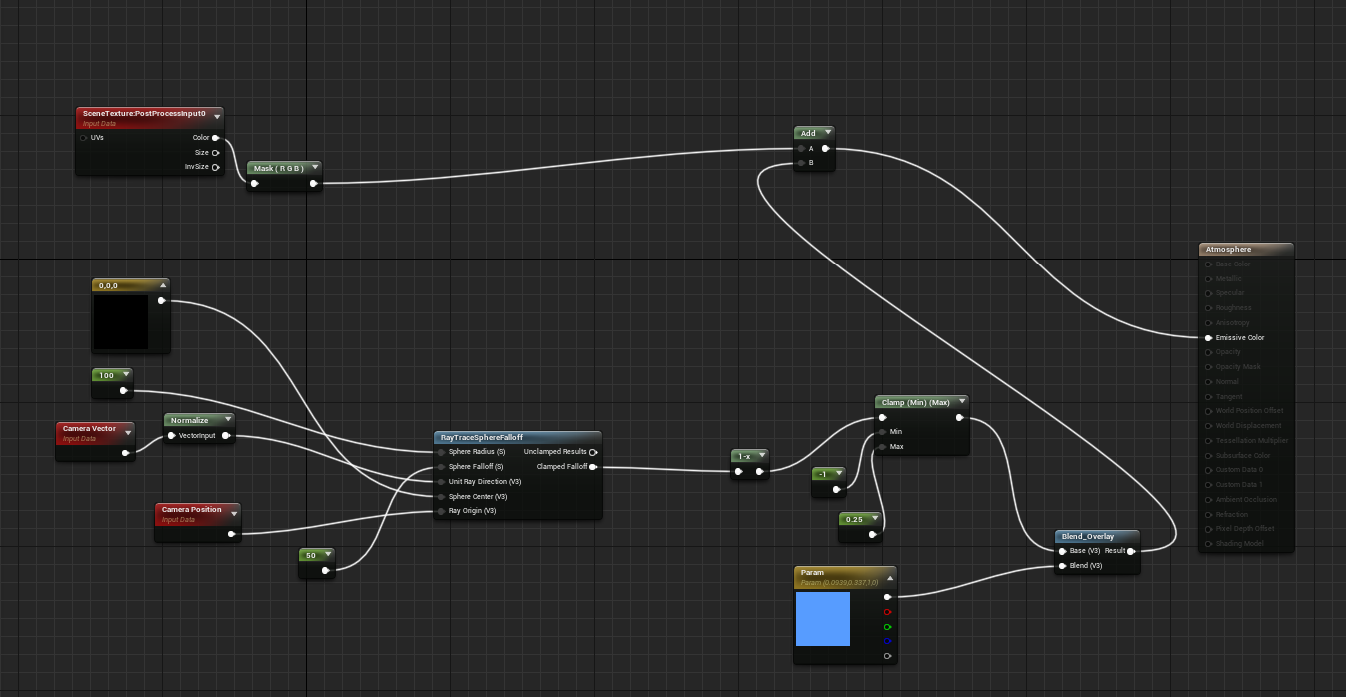Click the Result (V3) pin on Blend_Overlay
Viewport: 1346px width, 697px height.
pos(1132,550)
